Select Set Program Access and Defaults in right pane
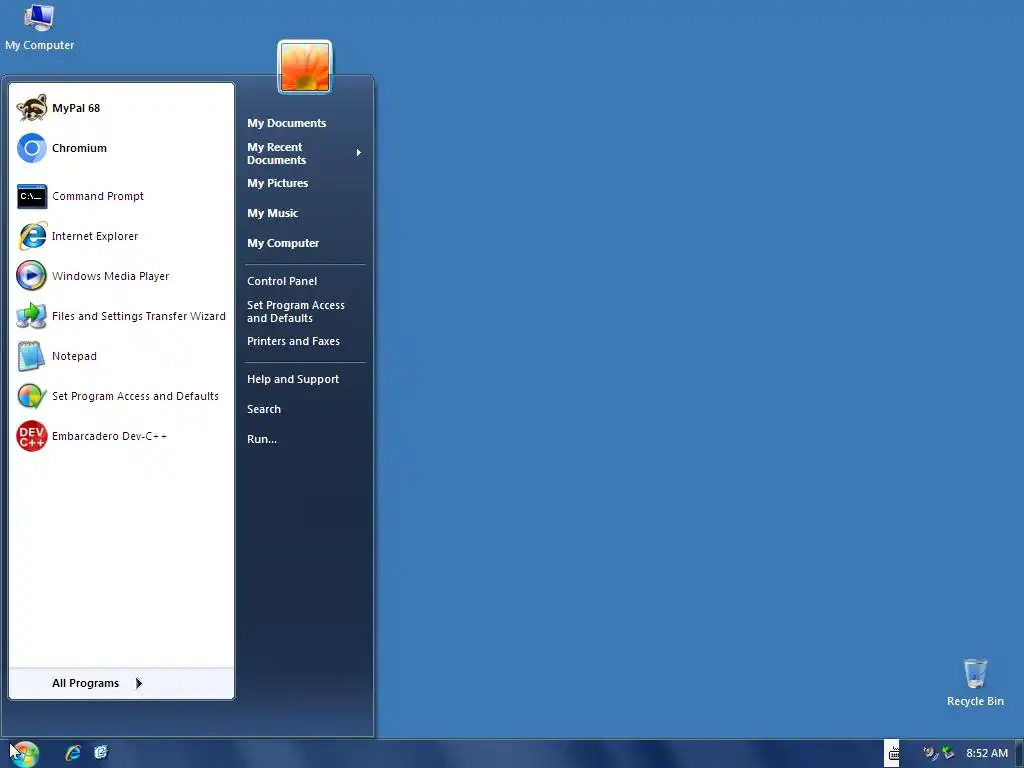The height and width of the screenshot is (768, 1024). (304, 312)
